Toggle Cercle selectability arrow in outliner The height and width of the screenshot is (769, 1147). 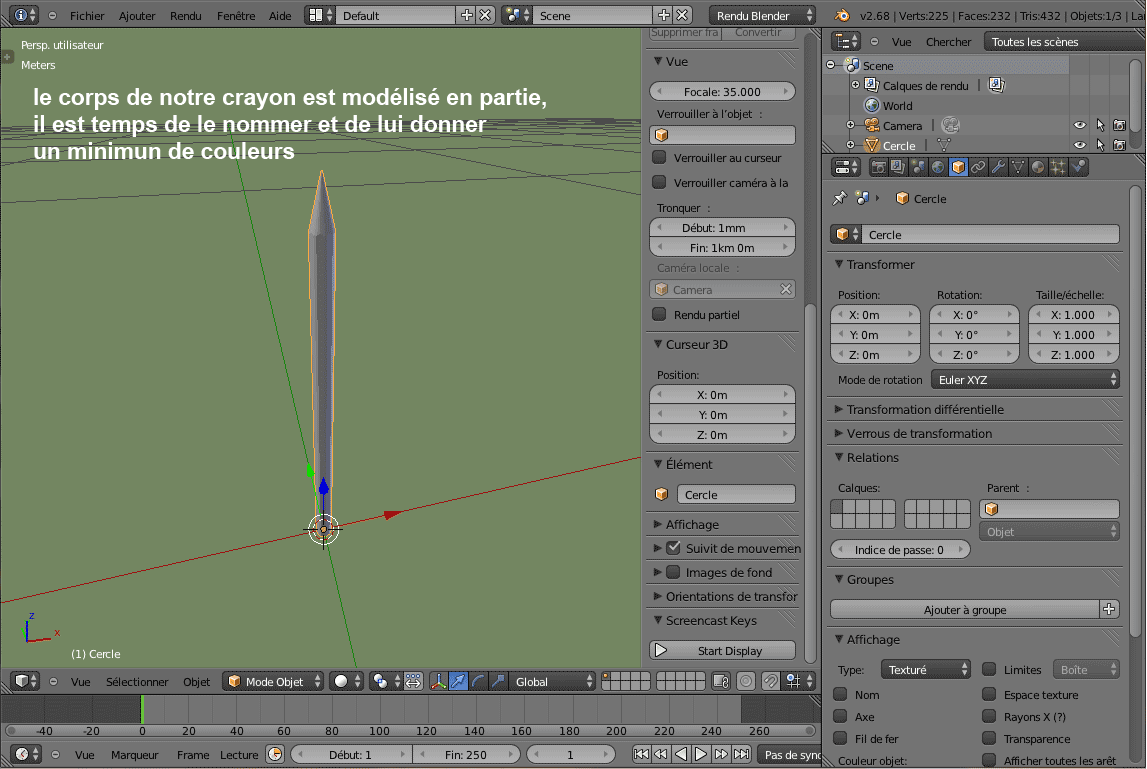coord(1100,146)
